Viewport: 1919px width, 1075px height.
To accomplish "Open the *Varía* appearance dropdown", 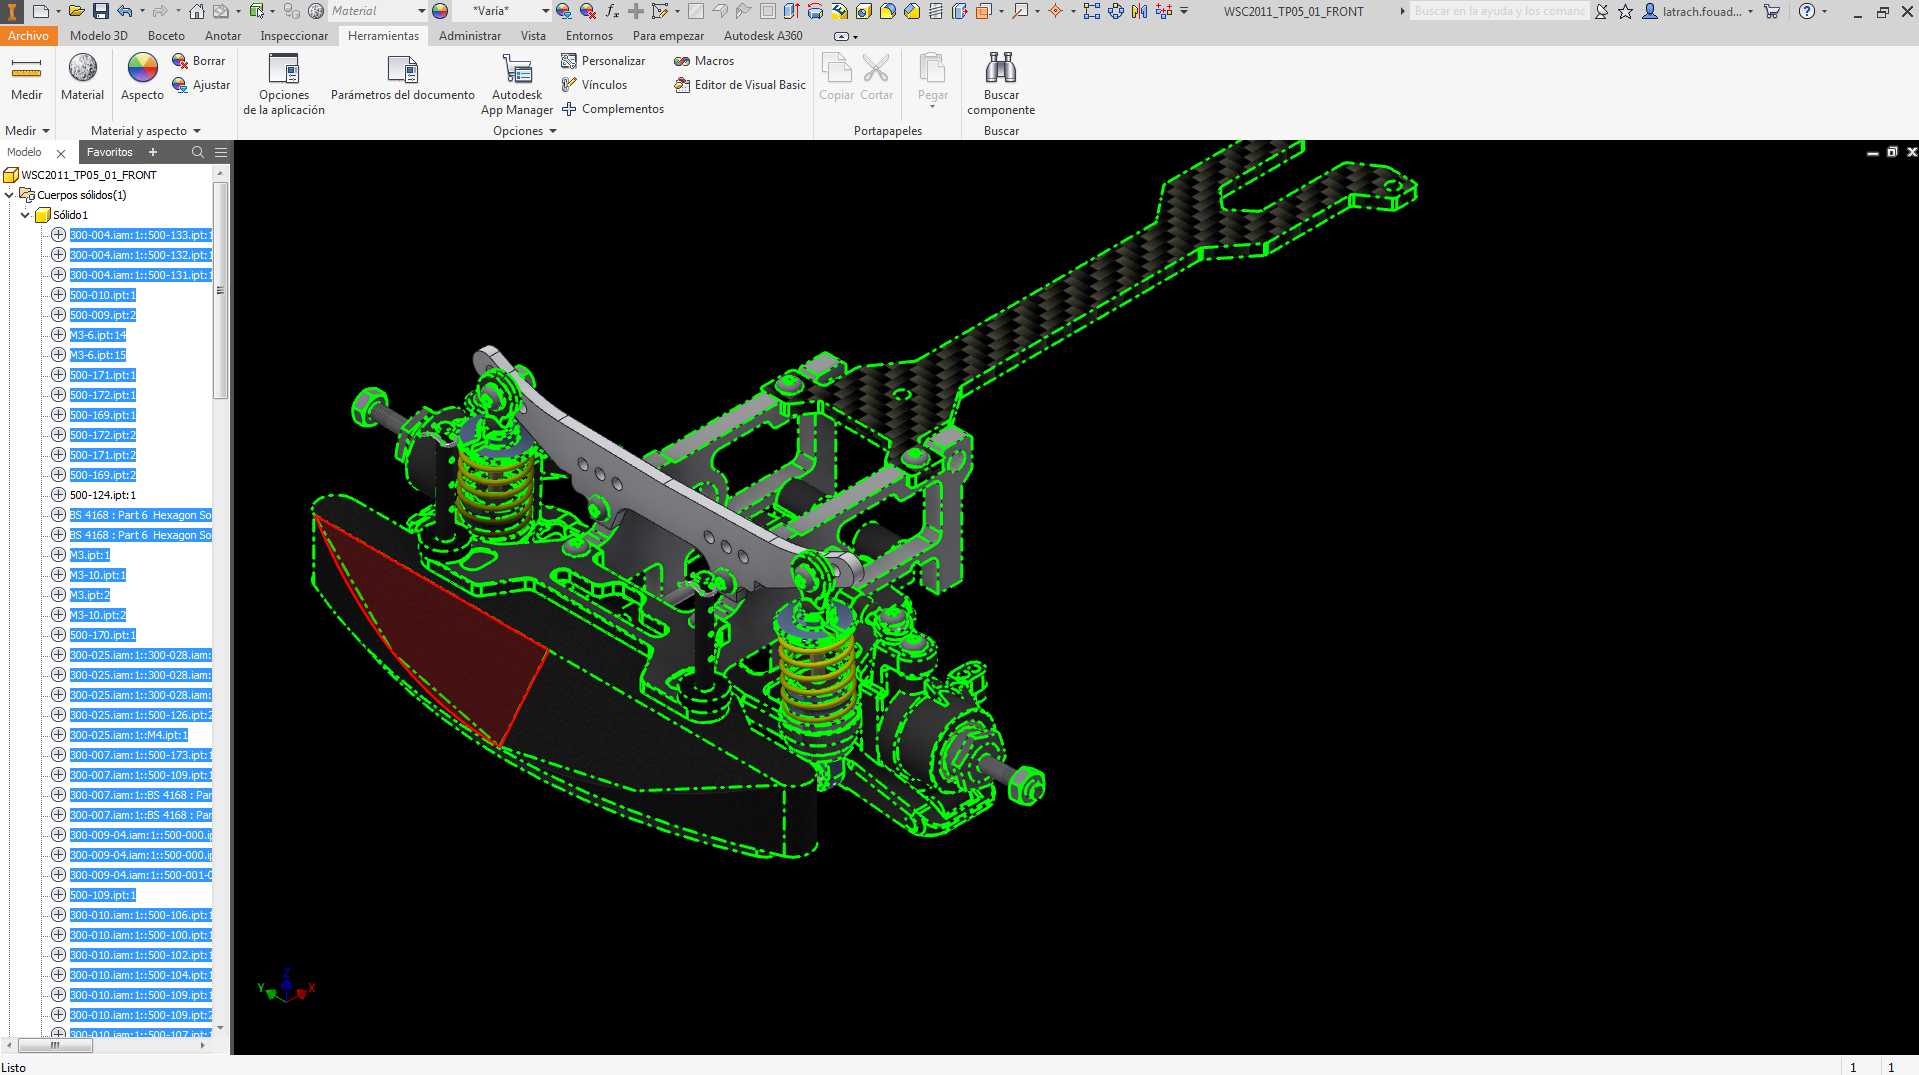I will [545, 10].
